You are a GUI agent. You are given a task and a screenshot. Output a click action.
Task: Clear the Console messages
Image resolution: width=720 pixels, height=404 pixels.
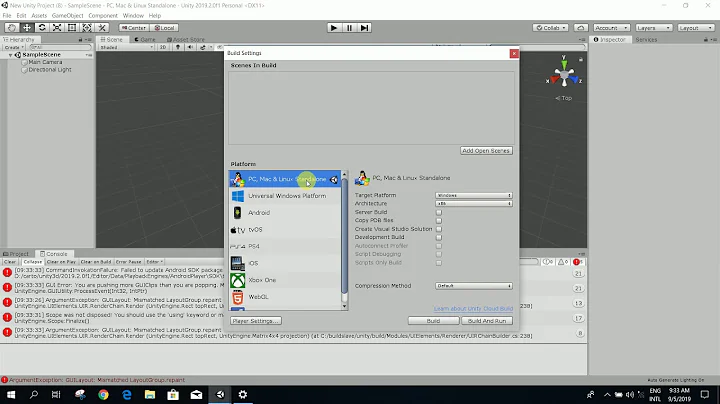click(10, 262)
